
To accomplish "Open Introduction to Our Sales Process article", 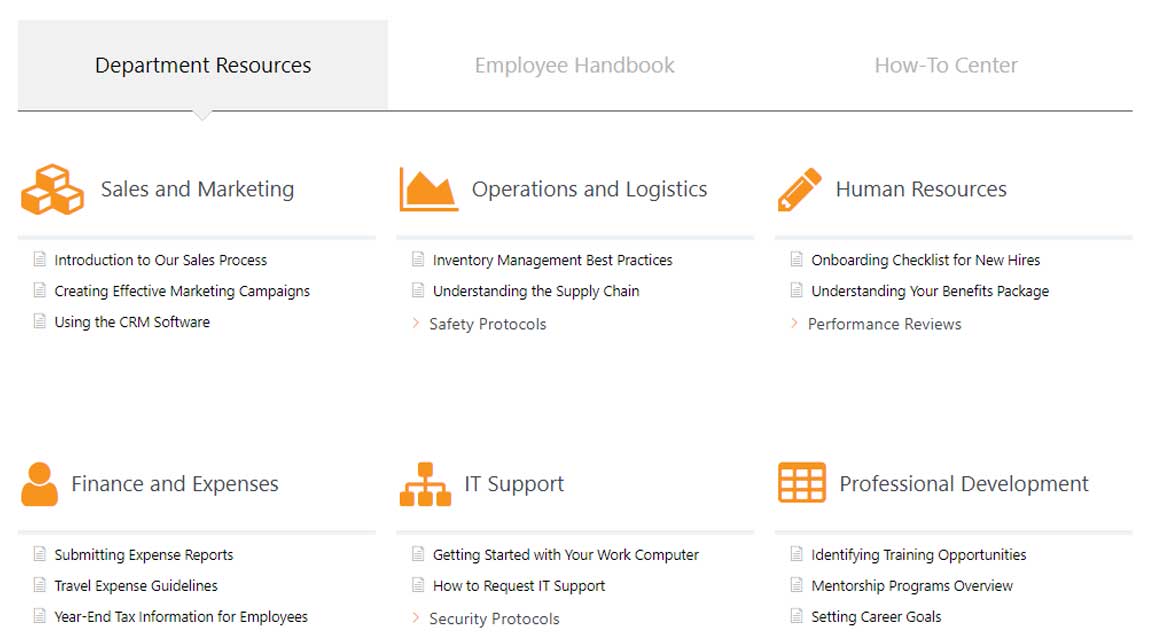I will point(160,260).
